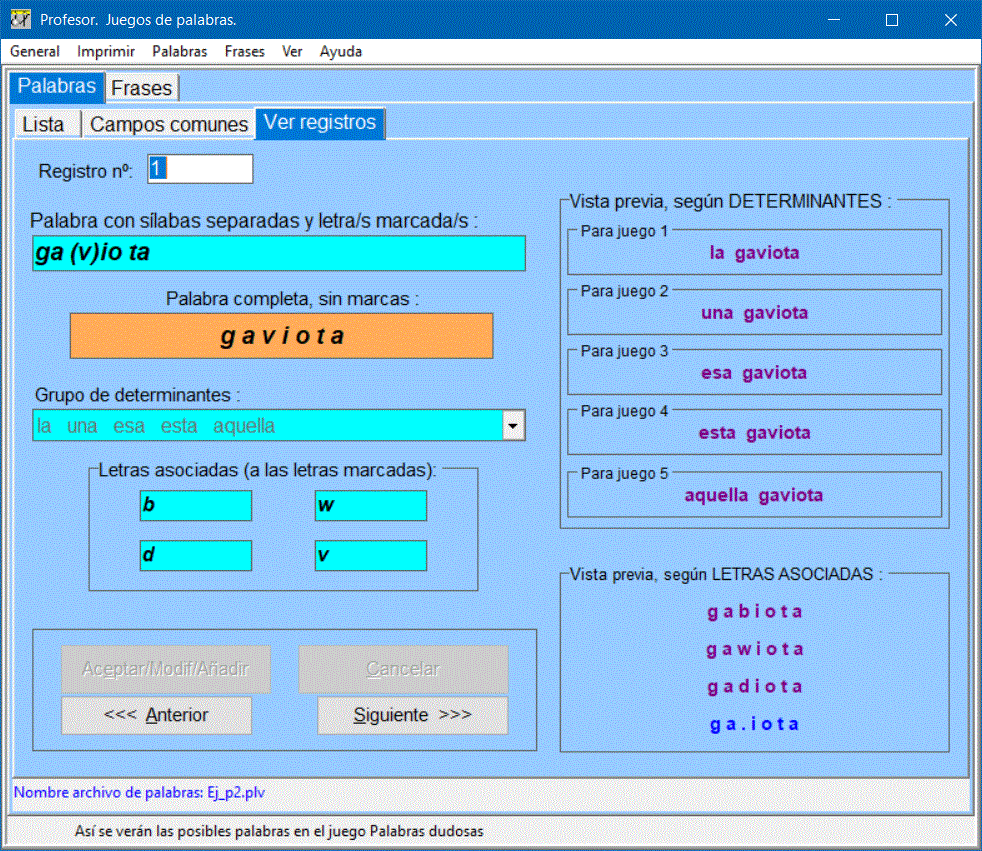
Task: Switch to the Lista tab
Action: click(x=43, y=124)
